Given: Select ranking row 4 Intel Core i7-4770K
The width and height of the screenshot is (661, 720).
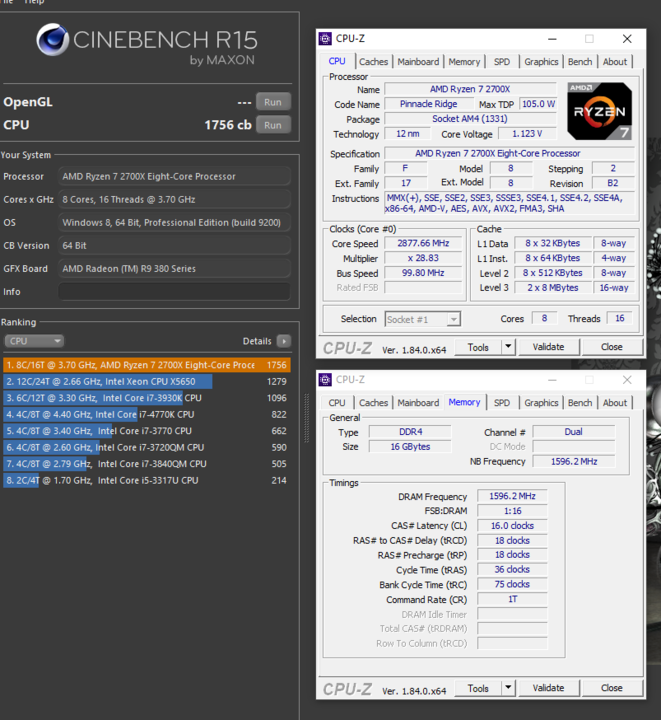Looking at the screenshot, I should (147, 415).
